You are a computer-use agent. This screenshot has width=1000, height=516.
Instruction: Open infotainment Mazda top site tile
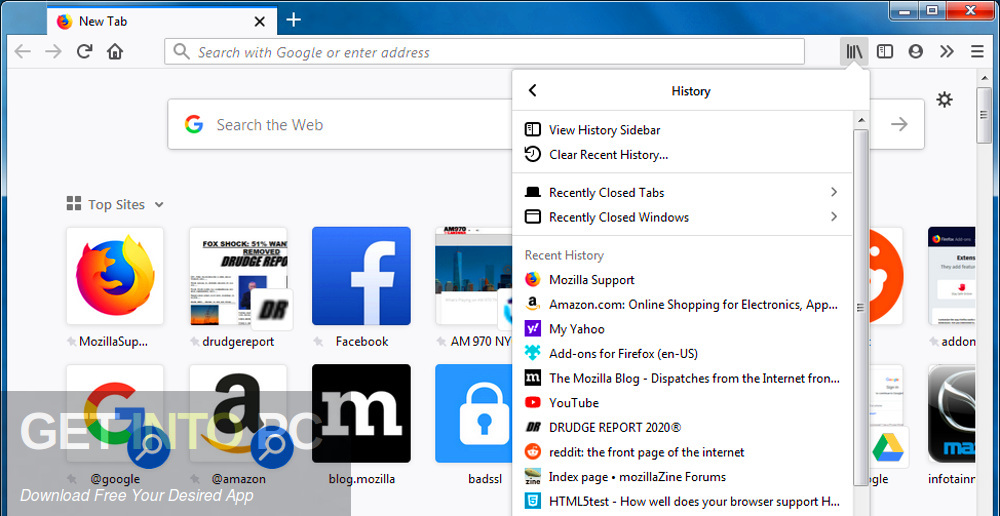pyautogui.click(x=952, y=413)
